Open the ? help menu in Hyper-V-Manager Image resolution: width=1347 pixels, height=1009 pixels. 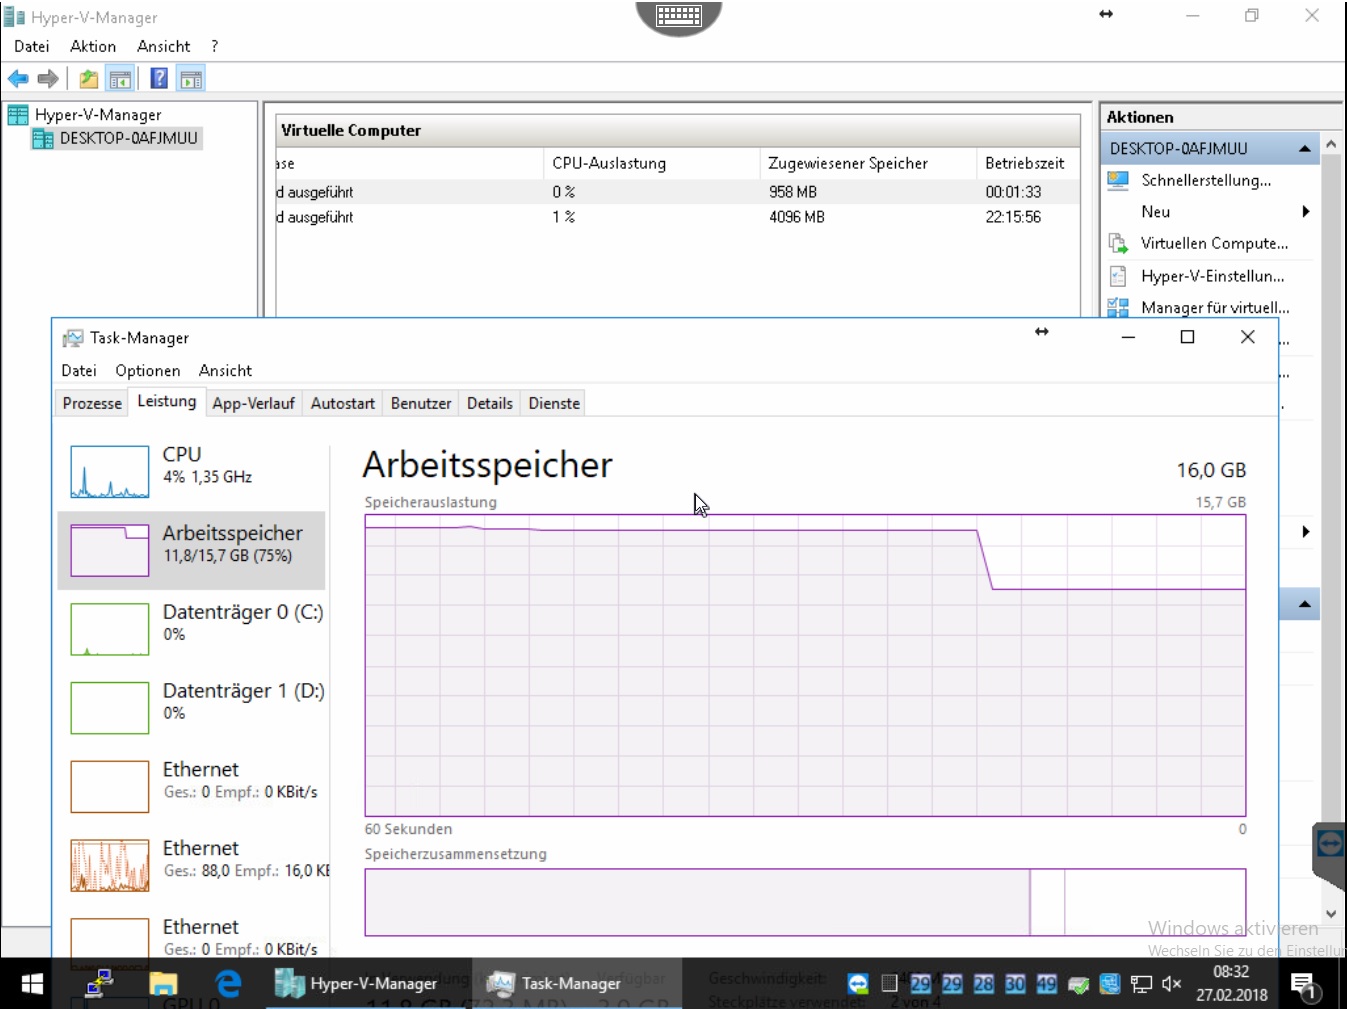[214, 46]
